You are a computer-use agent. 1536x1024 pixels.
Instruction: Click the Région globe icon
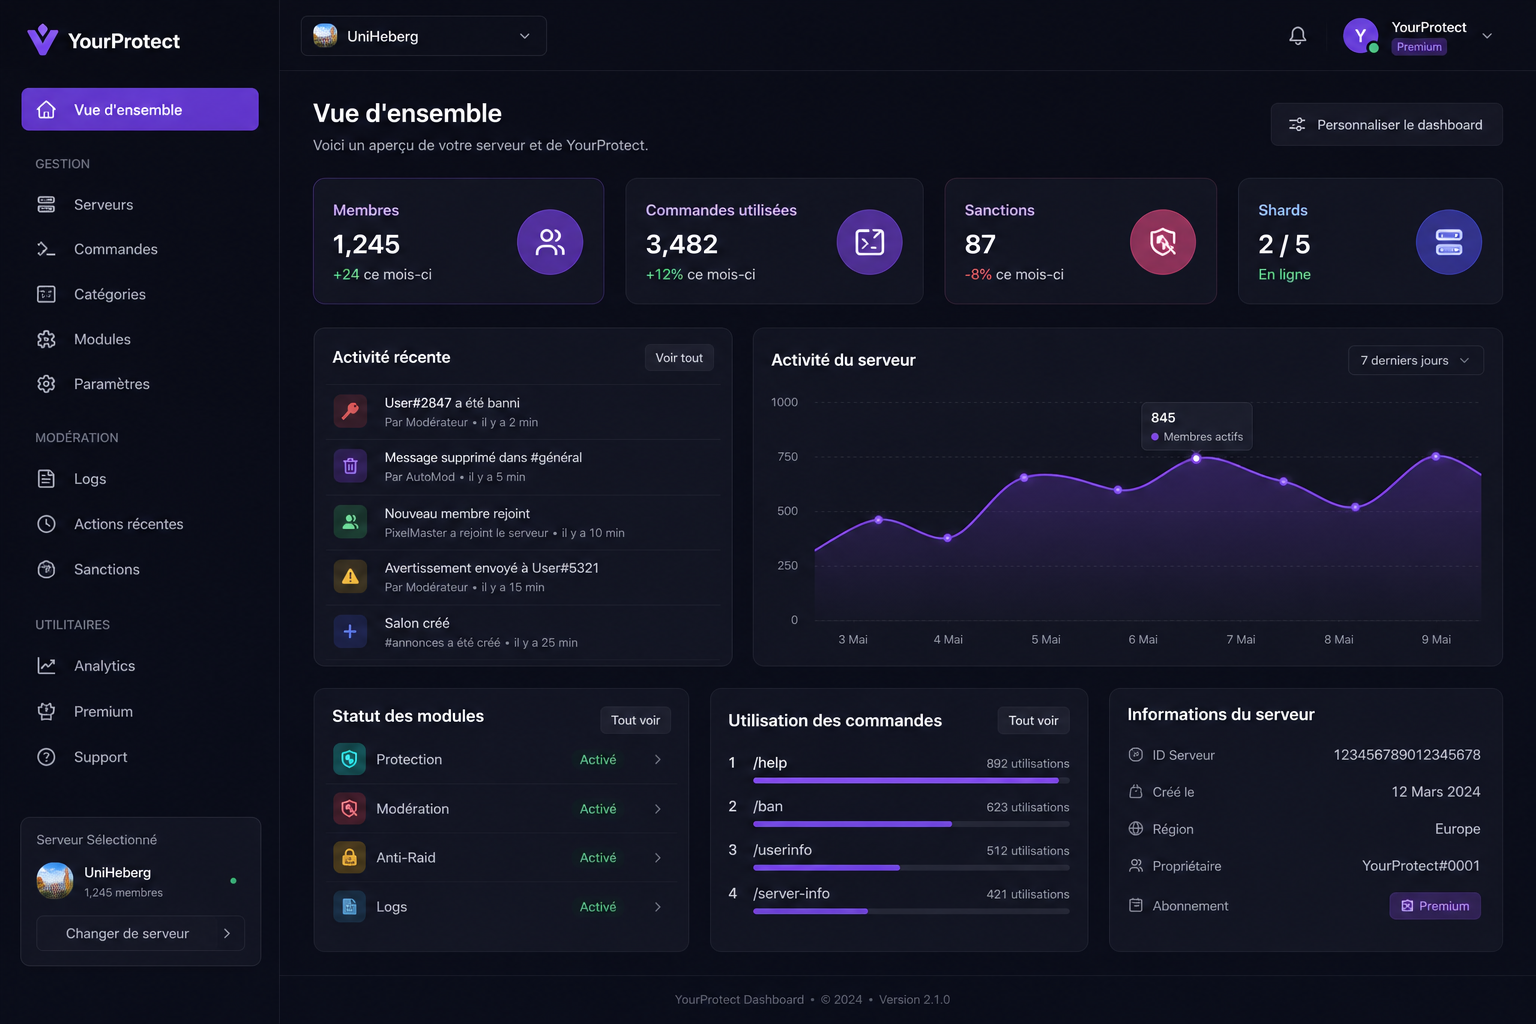(x=1136, y=829)
